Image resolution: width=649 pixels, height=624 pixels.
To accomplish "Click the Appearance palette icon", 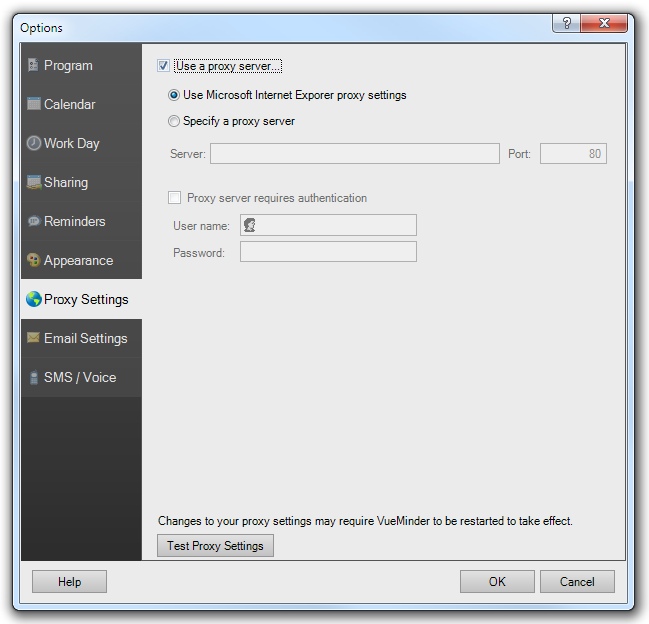I will (33, 260).
